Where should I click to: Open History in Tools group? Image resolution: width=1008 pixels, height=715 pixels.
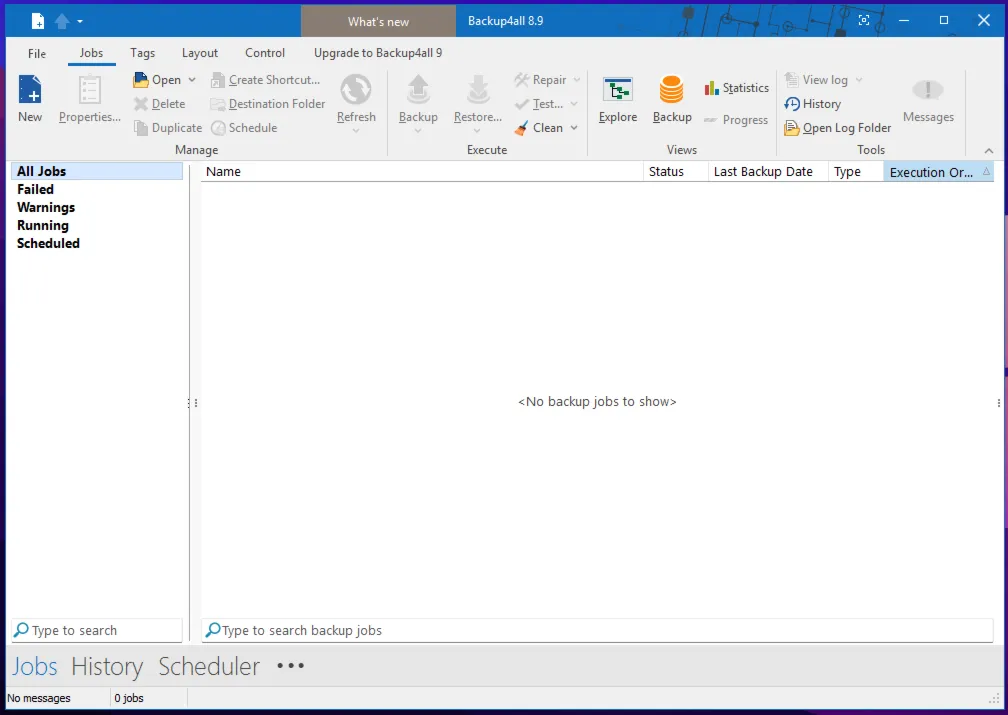tap(813, 104)
